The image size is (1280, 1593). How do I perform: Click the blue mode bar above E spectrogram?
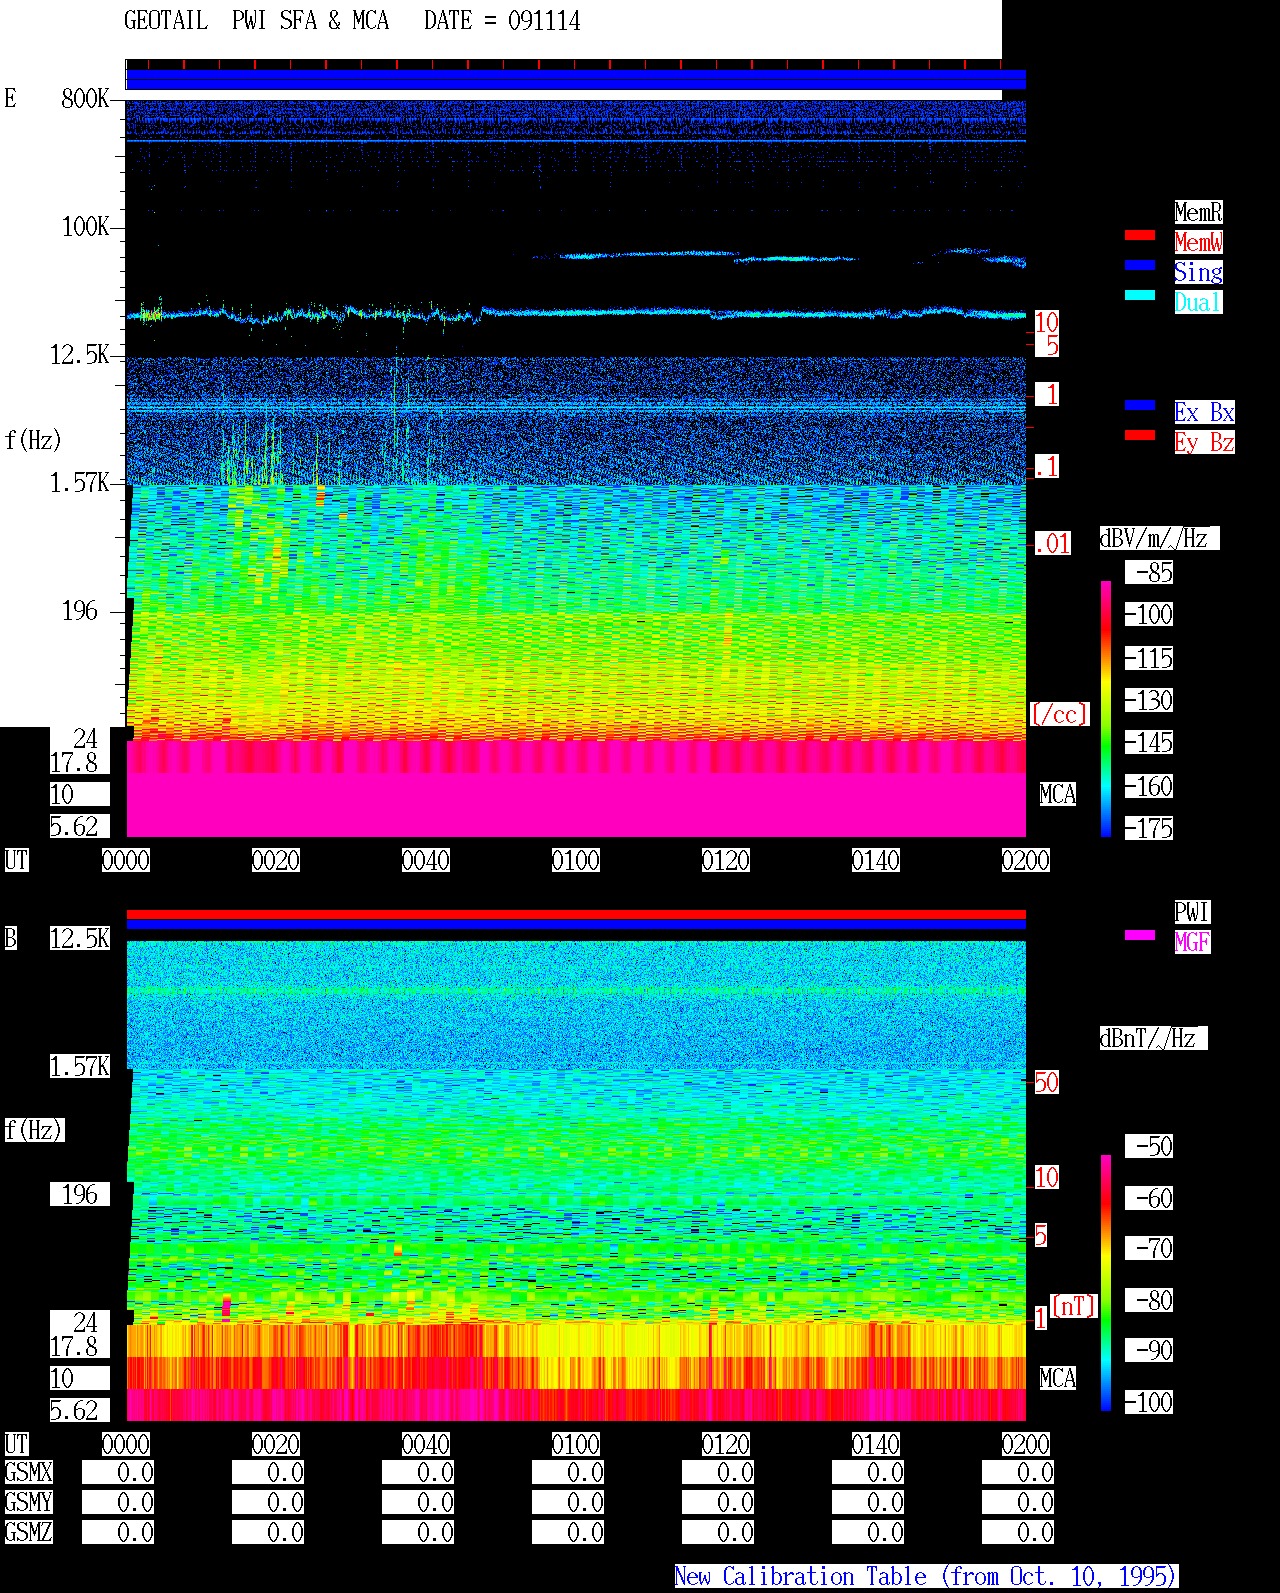coord(576,80)
